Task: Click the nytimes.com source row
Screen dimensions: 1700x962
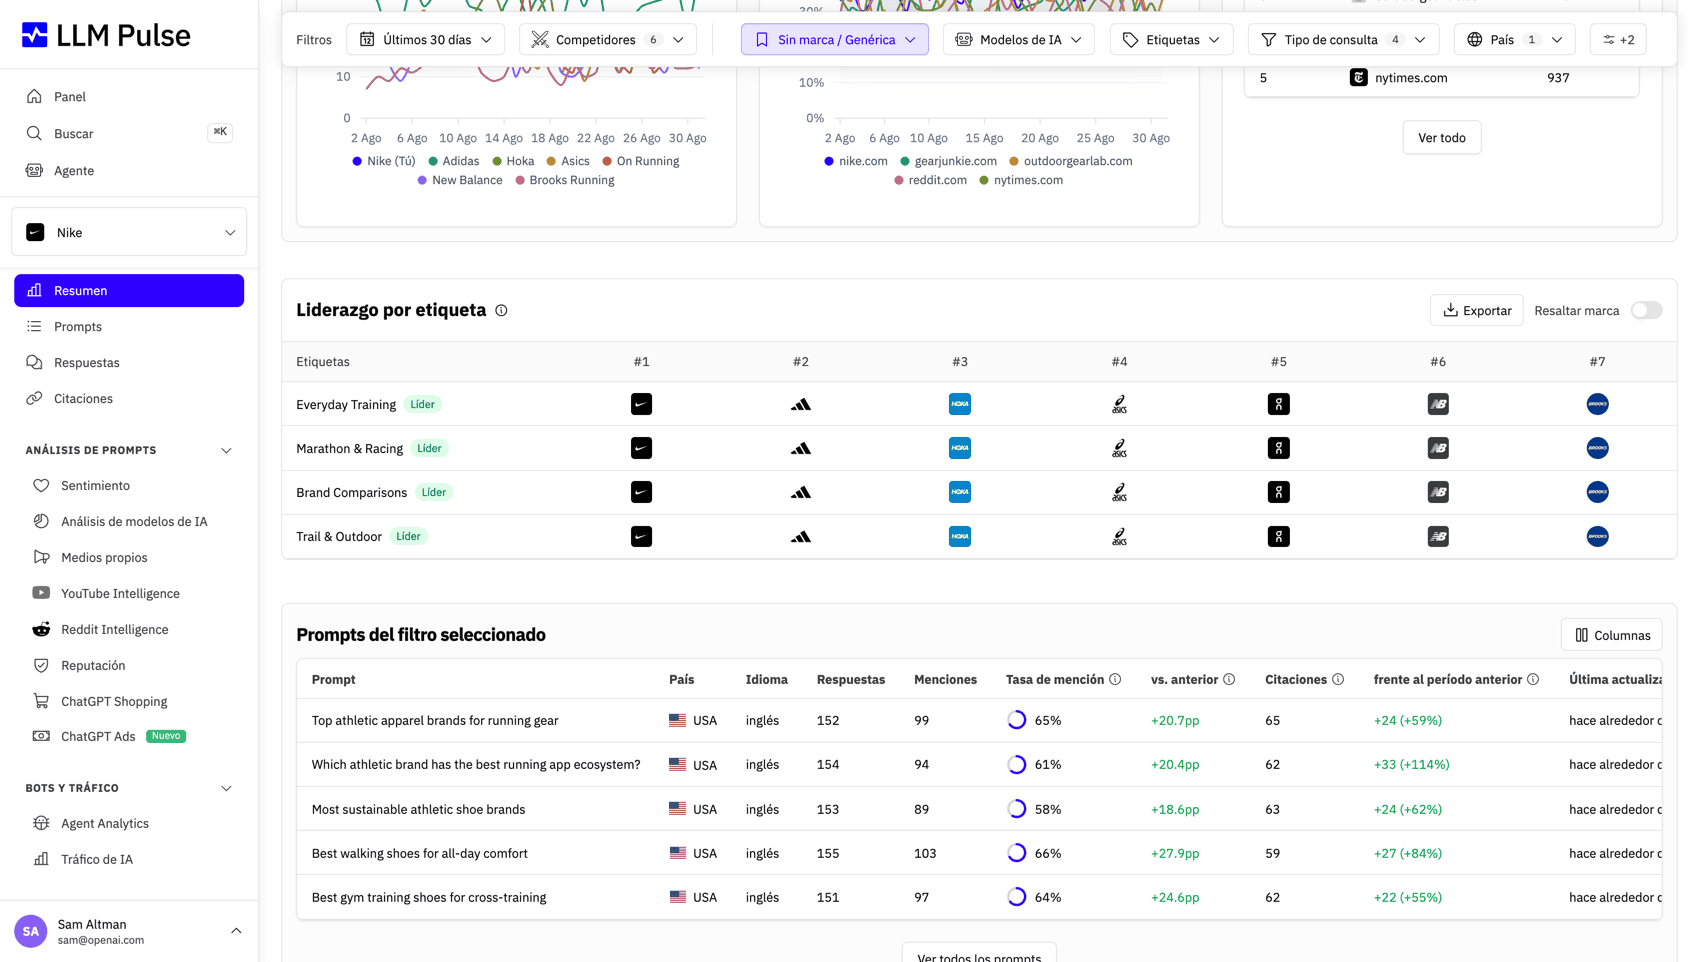Action: 1442,78
